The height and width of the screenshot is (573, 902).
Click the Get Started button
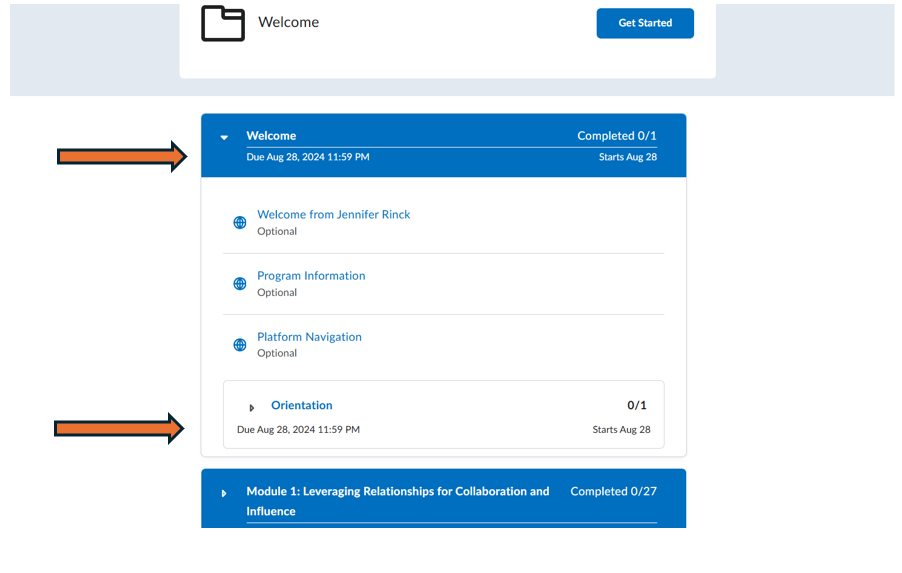(645, 23)
